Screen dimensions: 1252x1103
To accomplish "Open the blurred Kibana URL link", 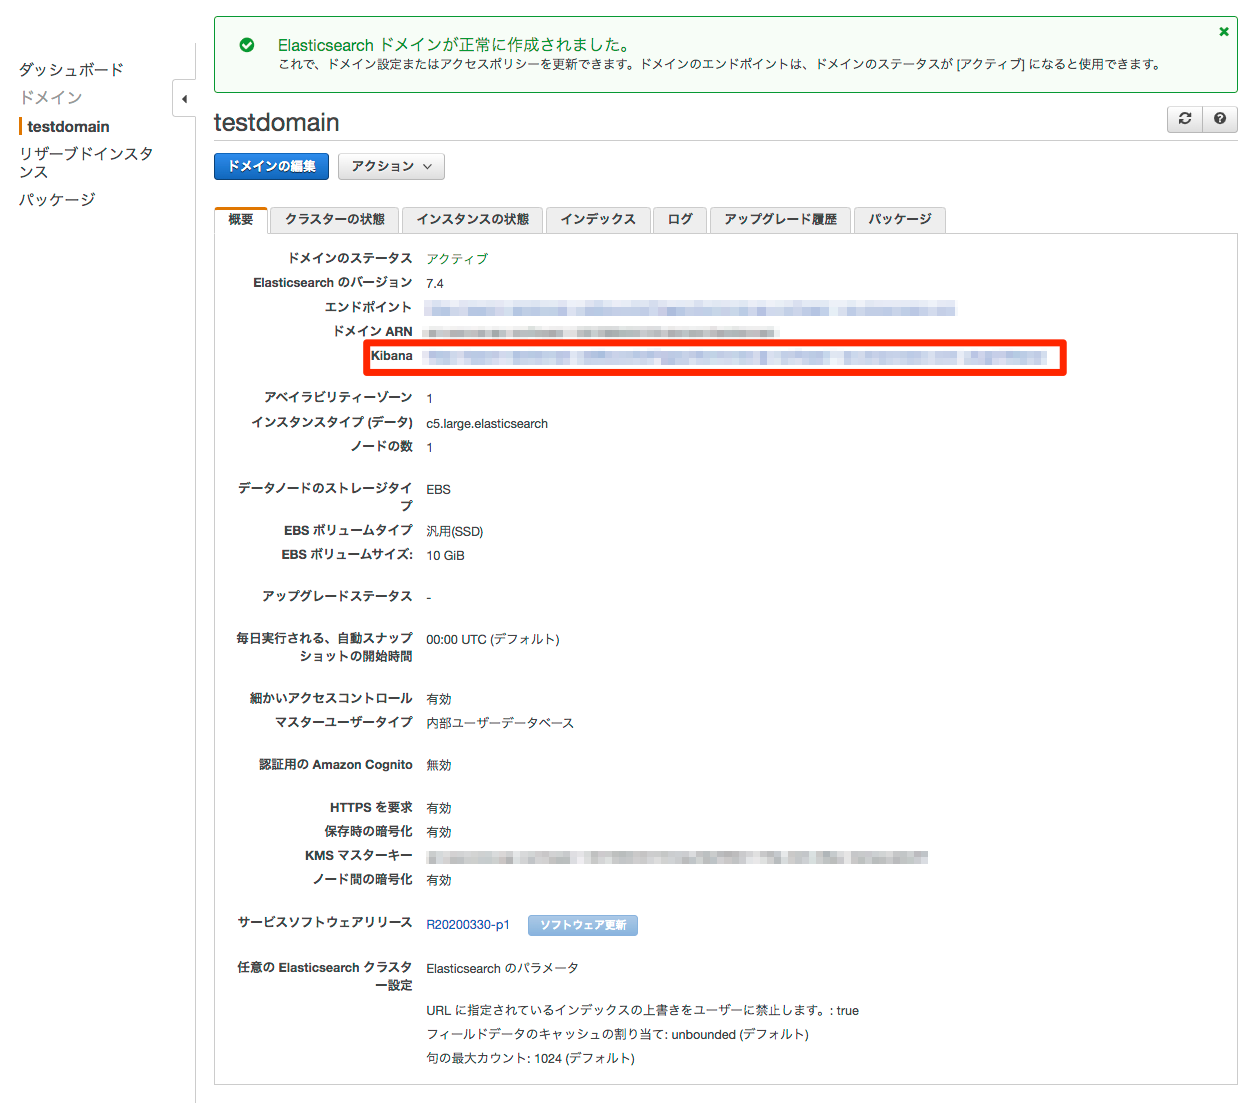I will click(735, 357).
